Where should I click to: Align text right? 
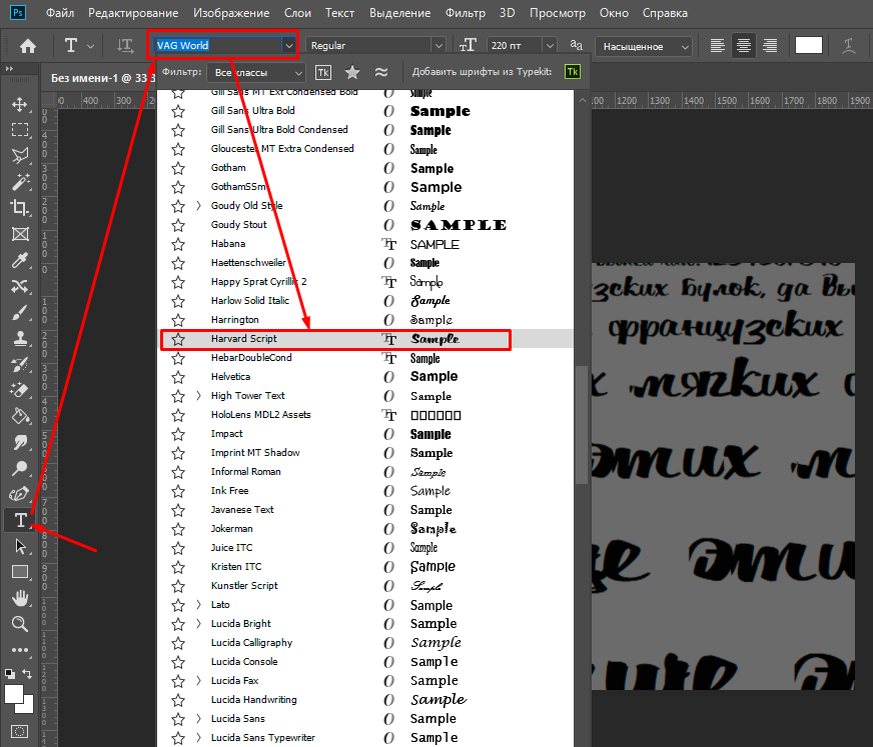click(770, 46)
